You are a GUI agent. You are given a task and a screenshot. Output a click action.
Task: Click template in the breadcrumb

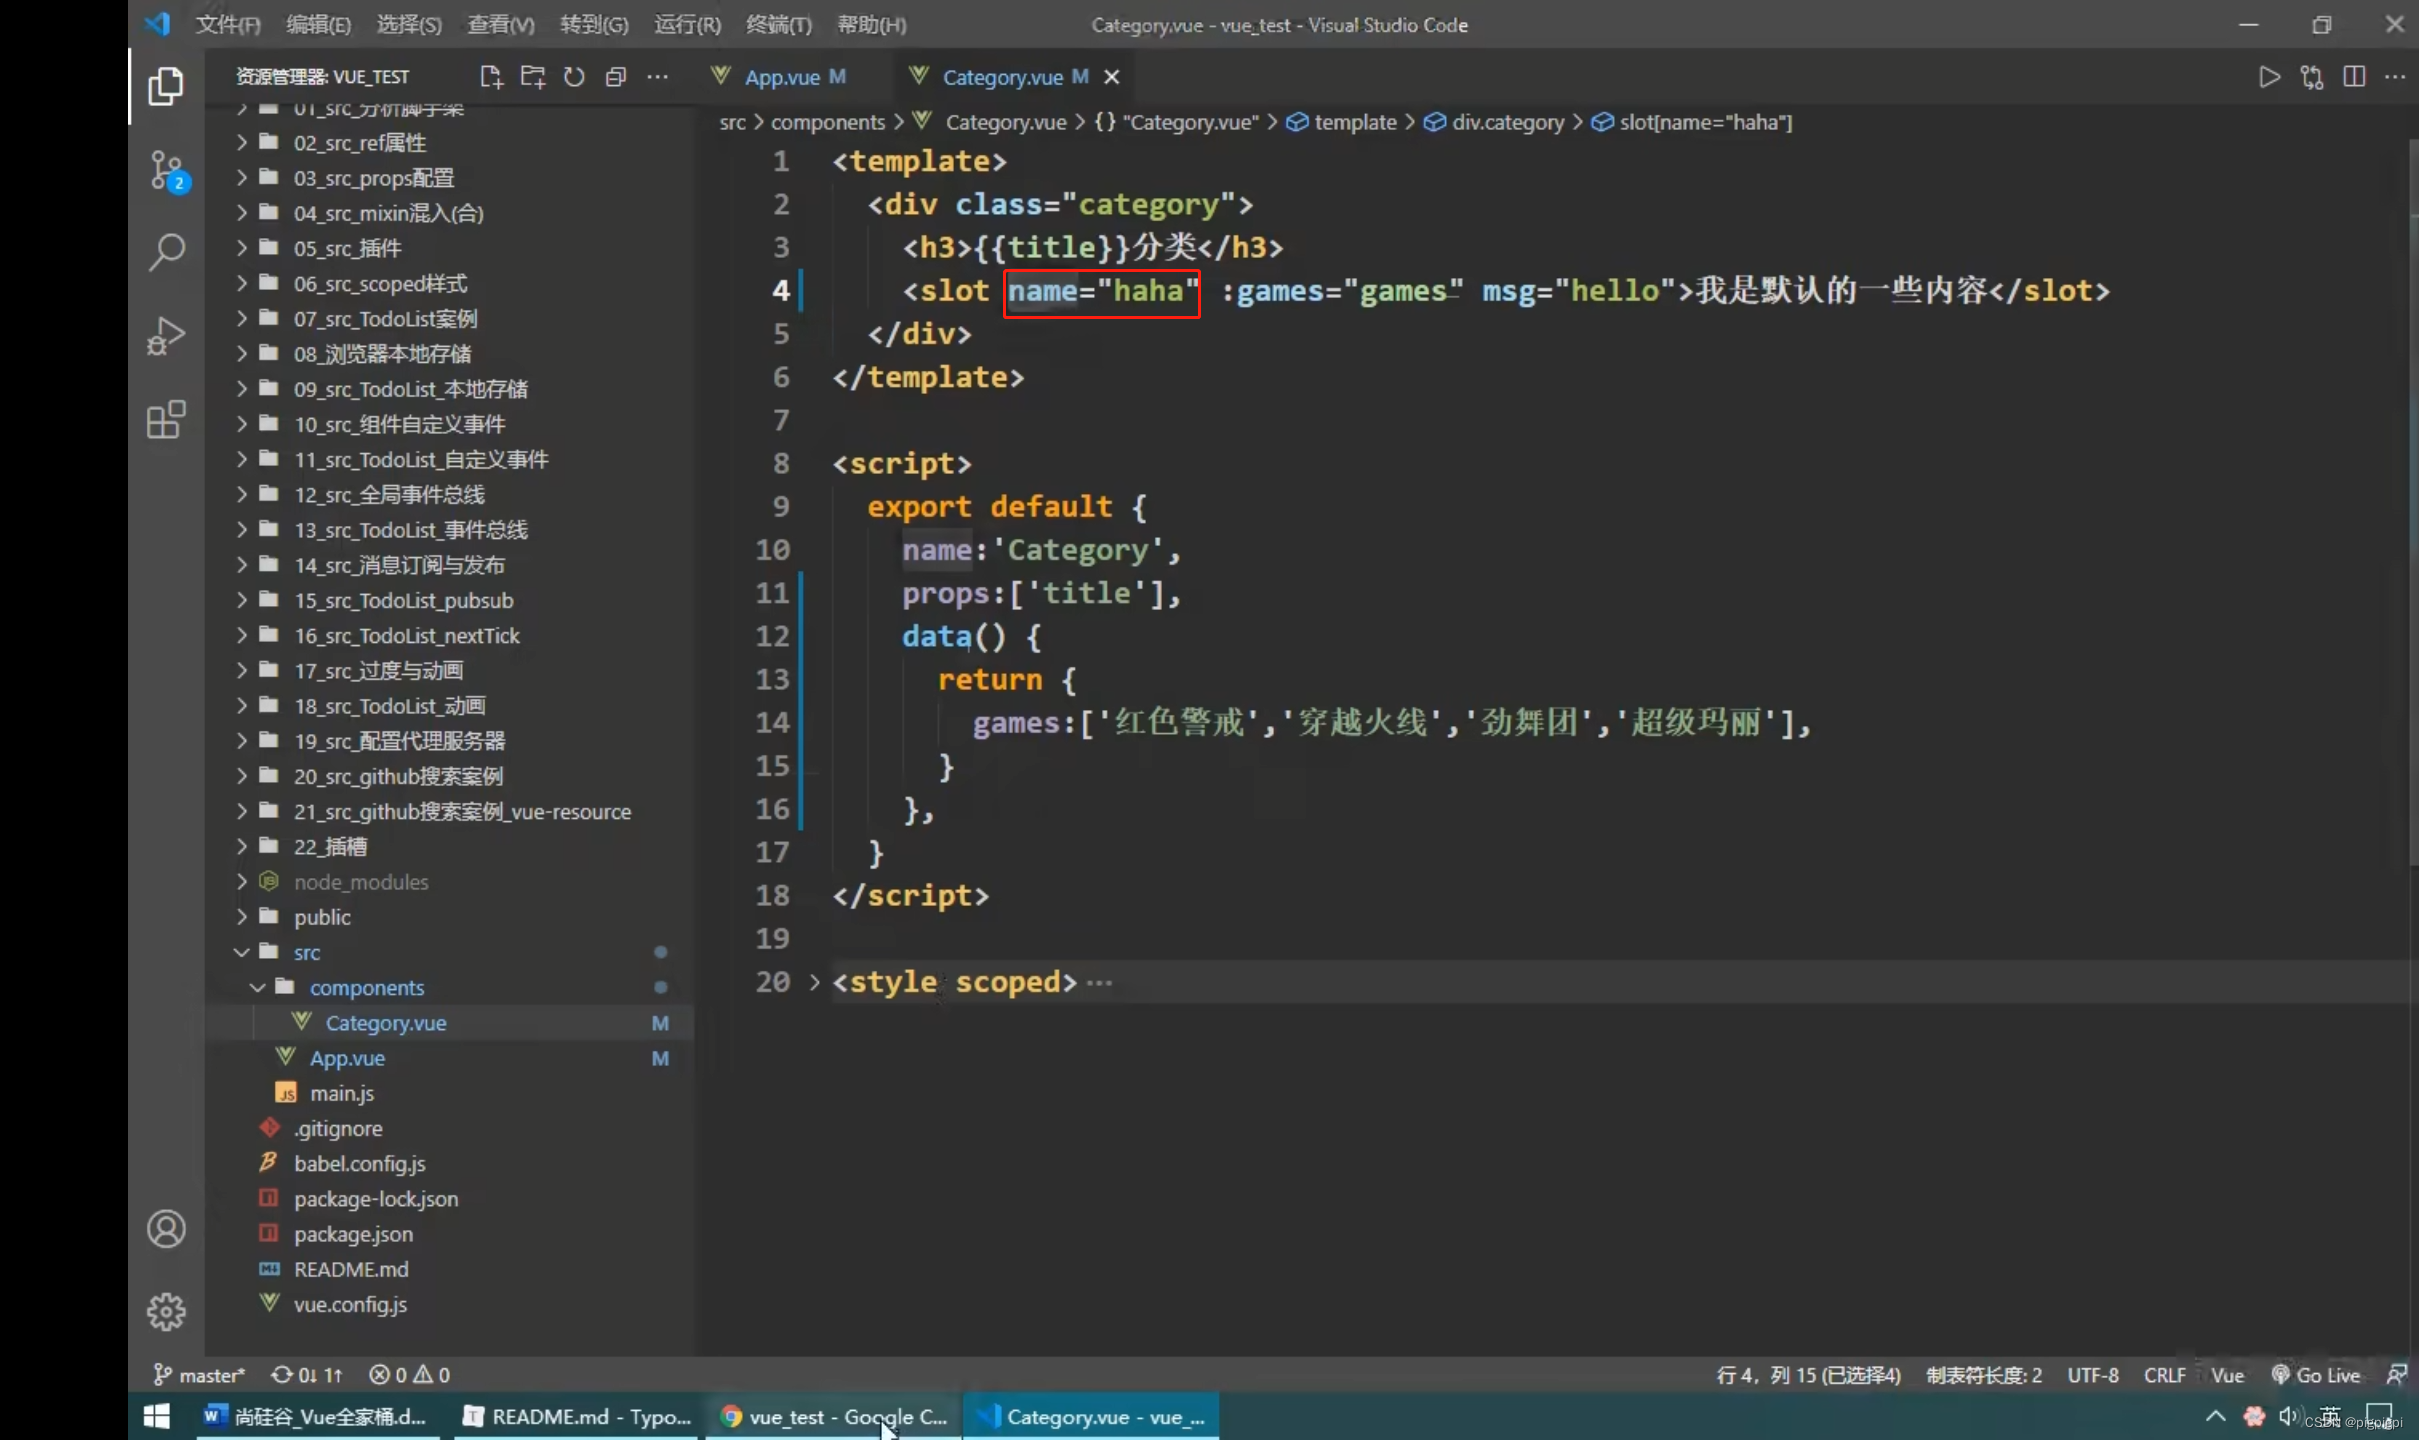tap(1355, 122)
